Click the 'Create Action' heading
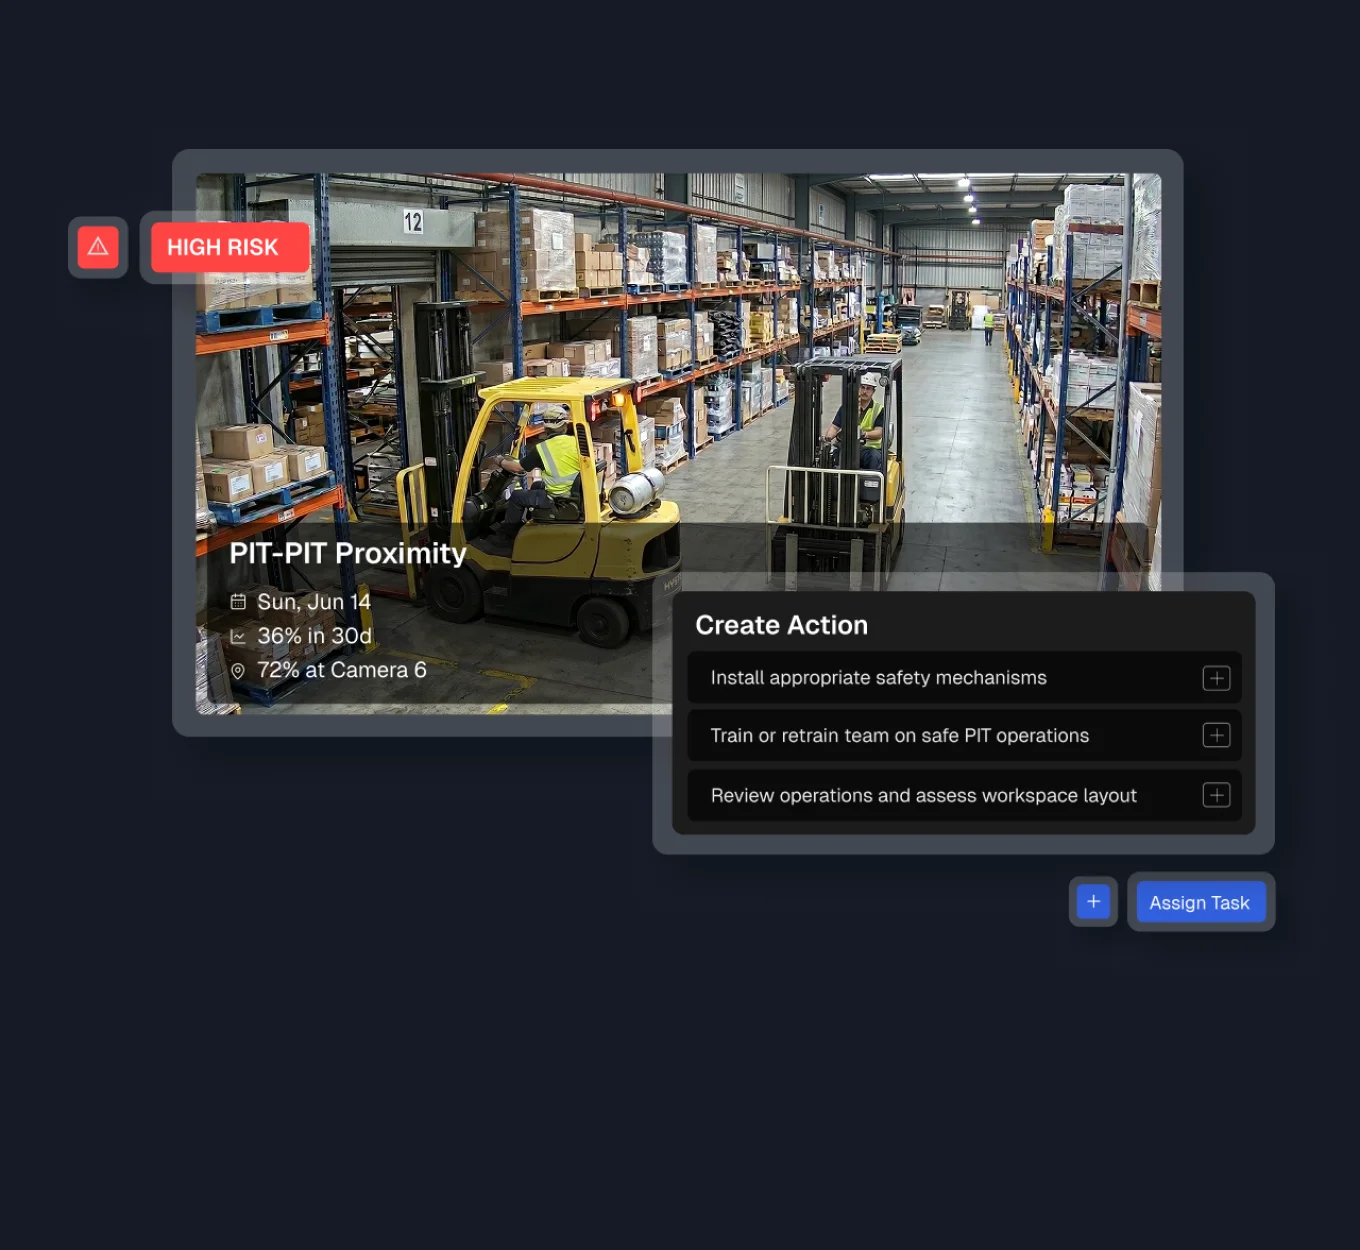The image size is (1360, 1250). tap(782, 625)
